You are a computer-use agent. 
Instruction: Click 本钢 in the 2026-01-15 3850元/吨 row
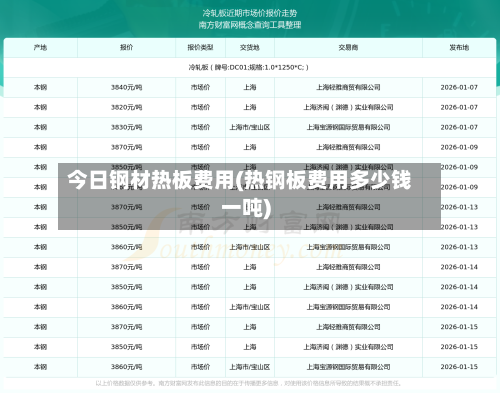point(40,347)
